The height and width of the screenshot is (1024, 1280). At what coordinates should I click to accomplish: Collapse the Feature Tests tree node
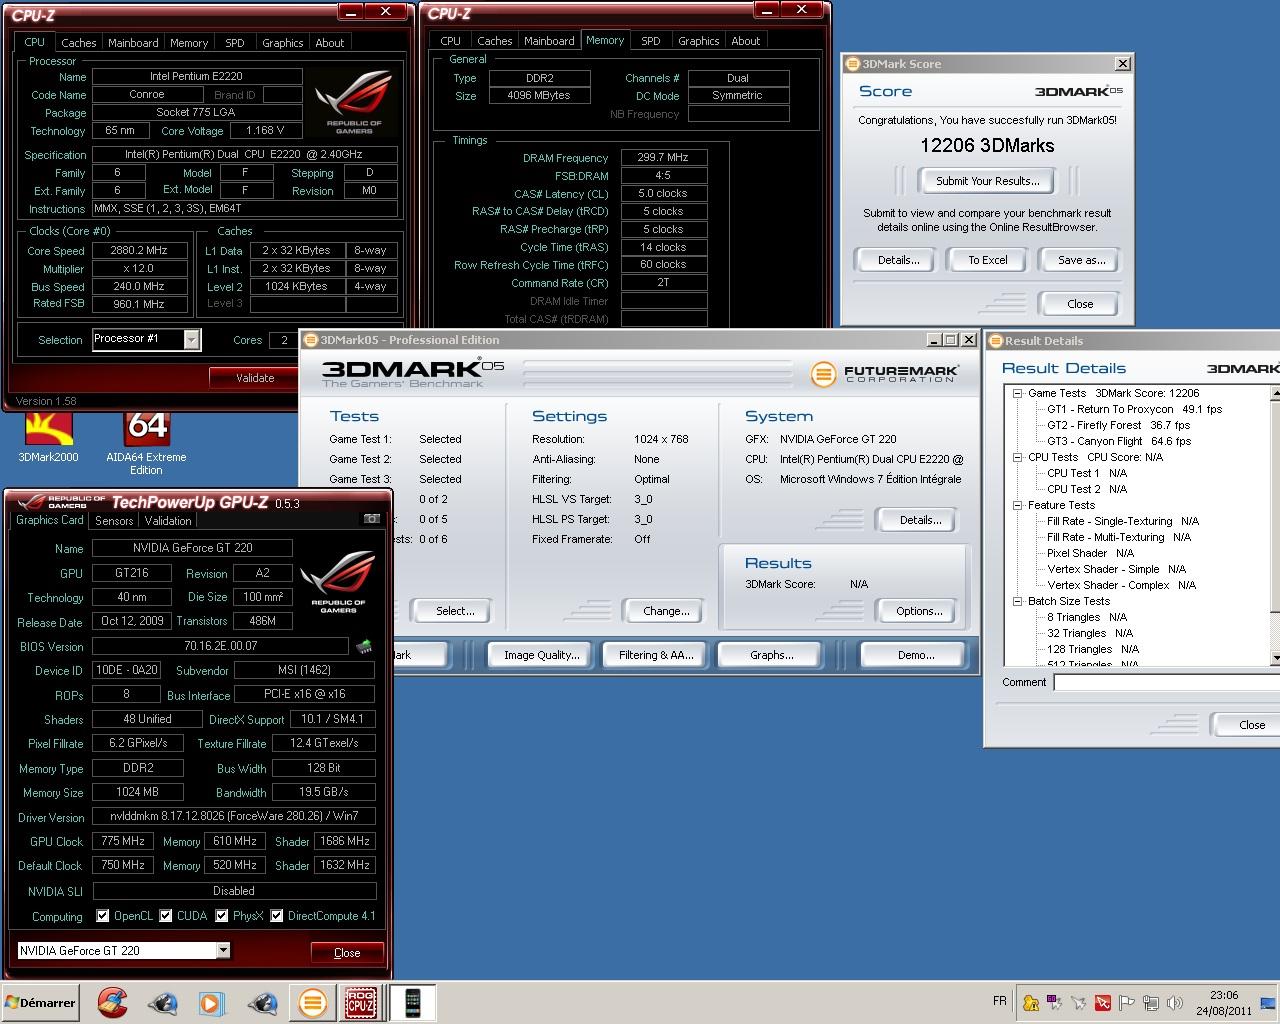1017,505
